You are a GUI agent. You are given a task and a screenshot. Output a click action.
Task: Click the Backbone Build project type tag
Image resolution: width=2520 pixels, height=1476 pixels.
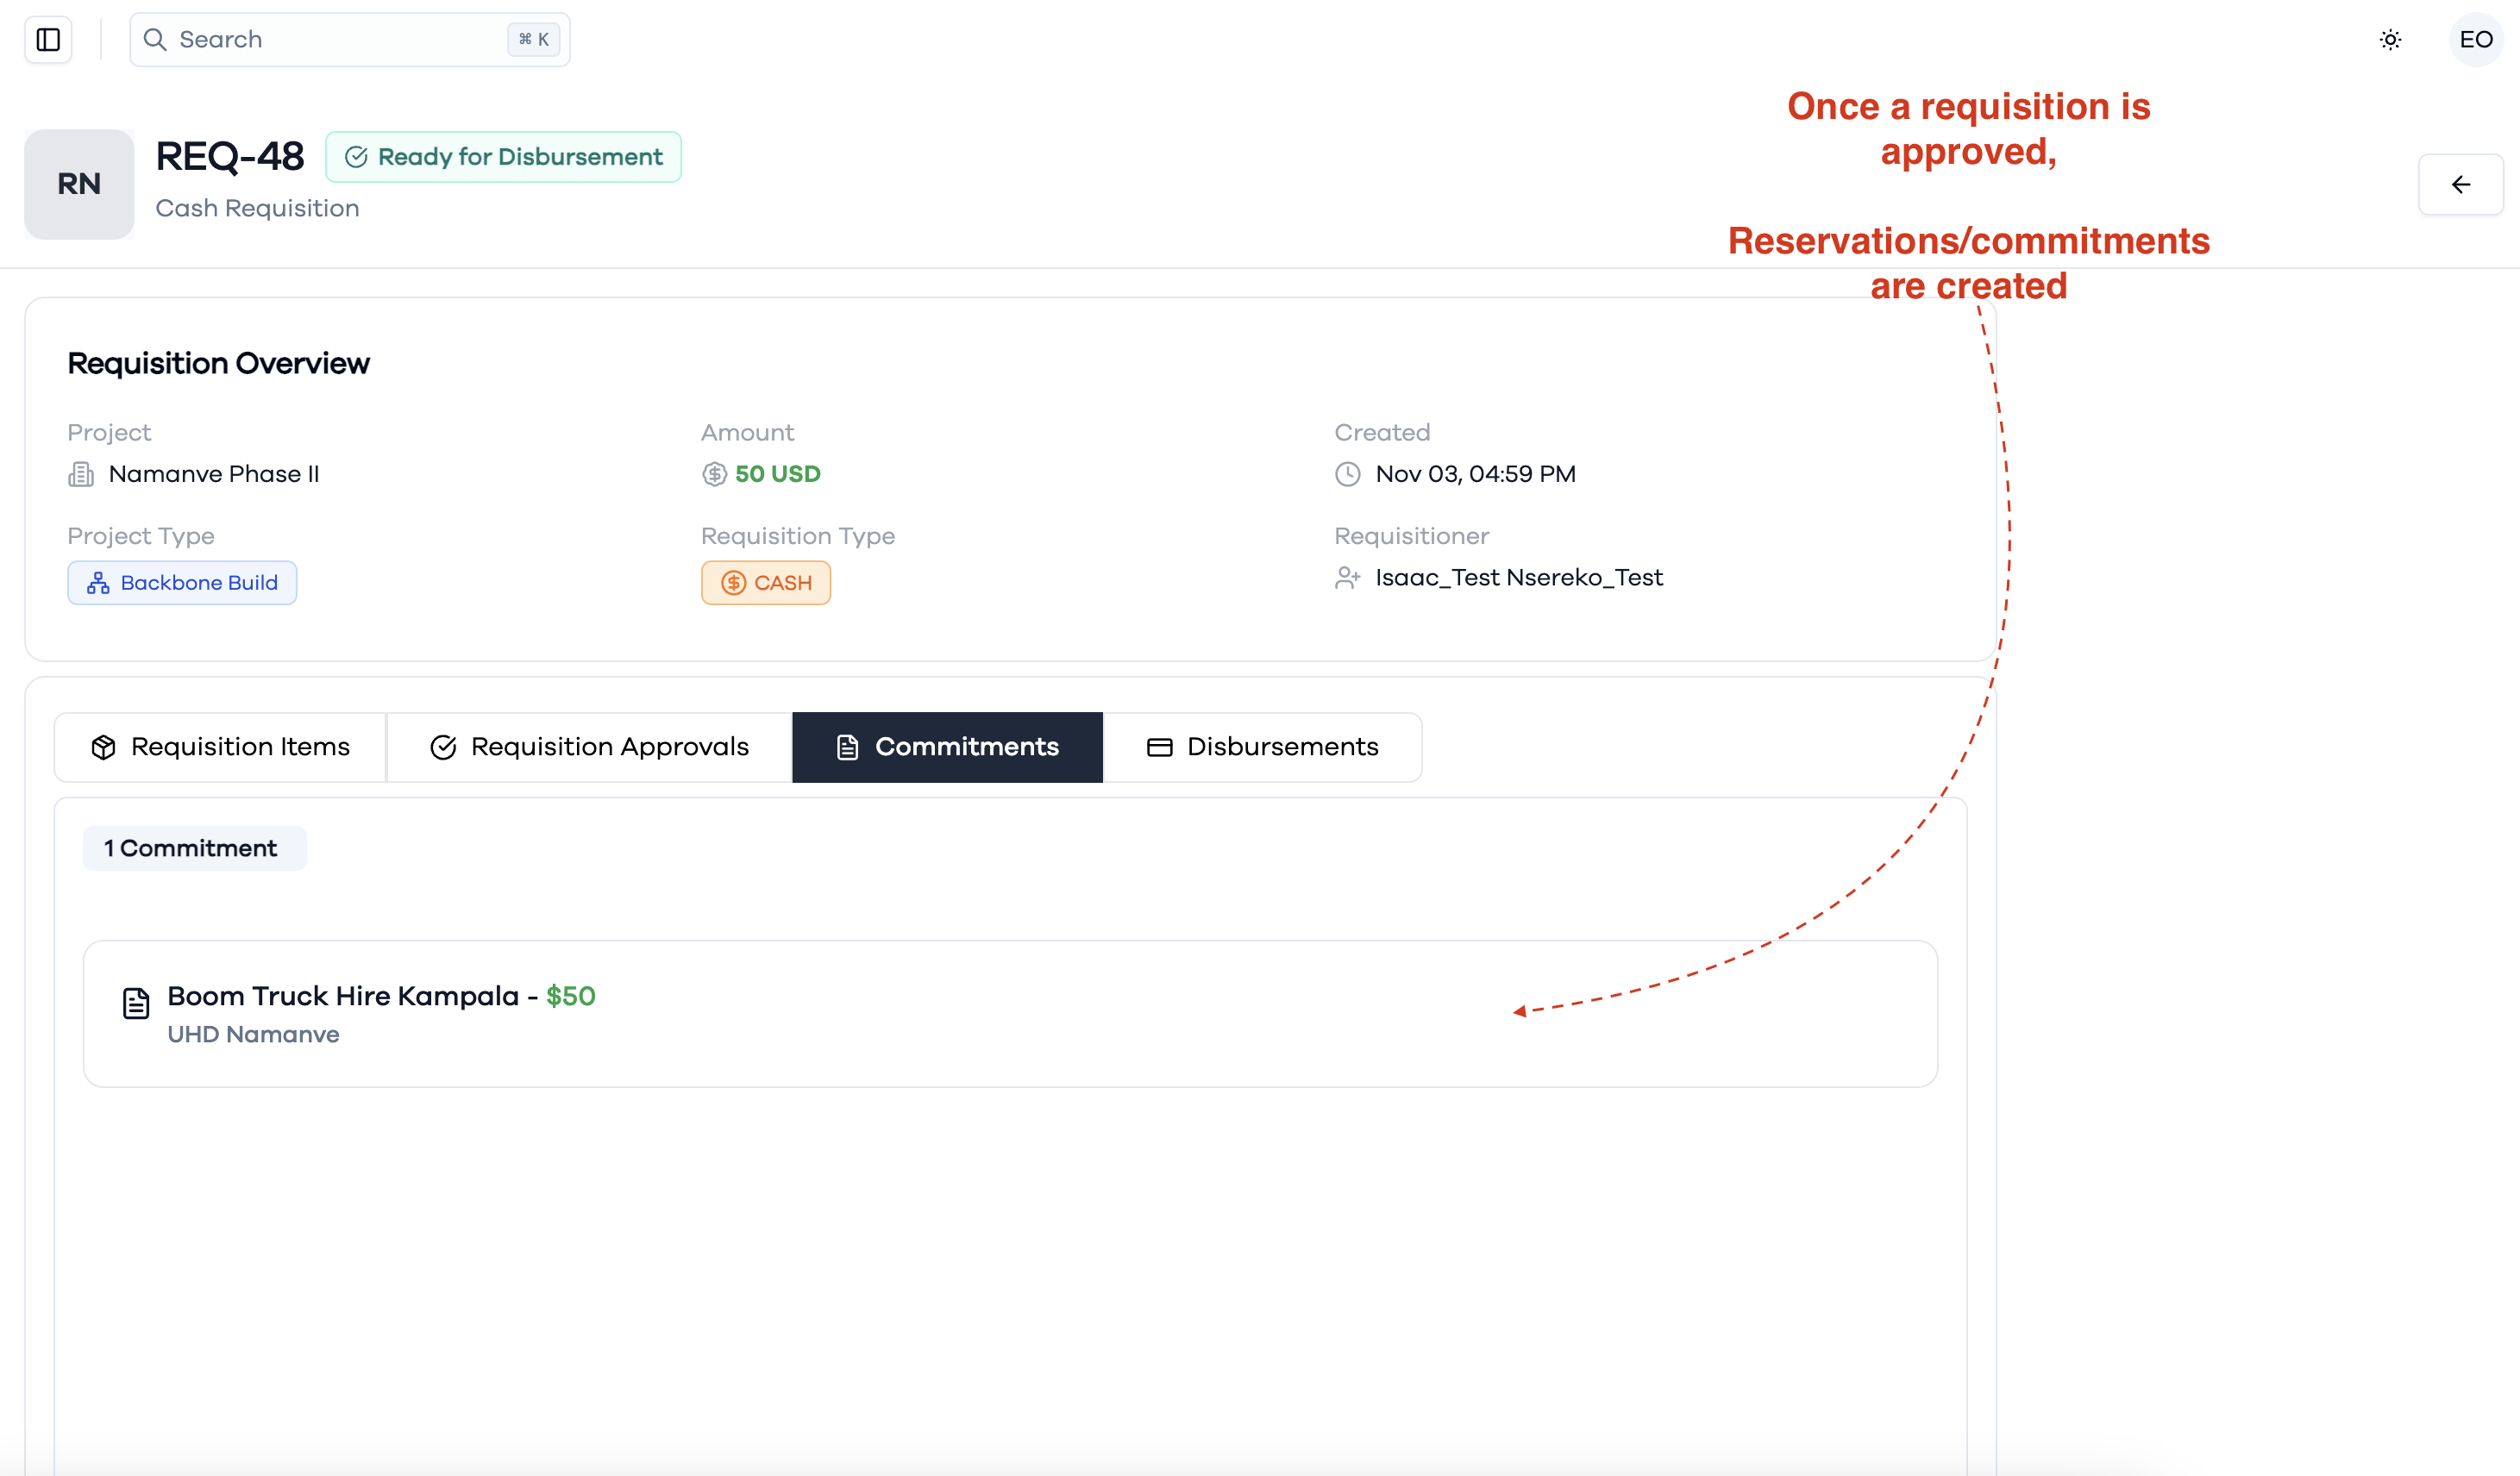click(182, 583)
